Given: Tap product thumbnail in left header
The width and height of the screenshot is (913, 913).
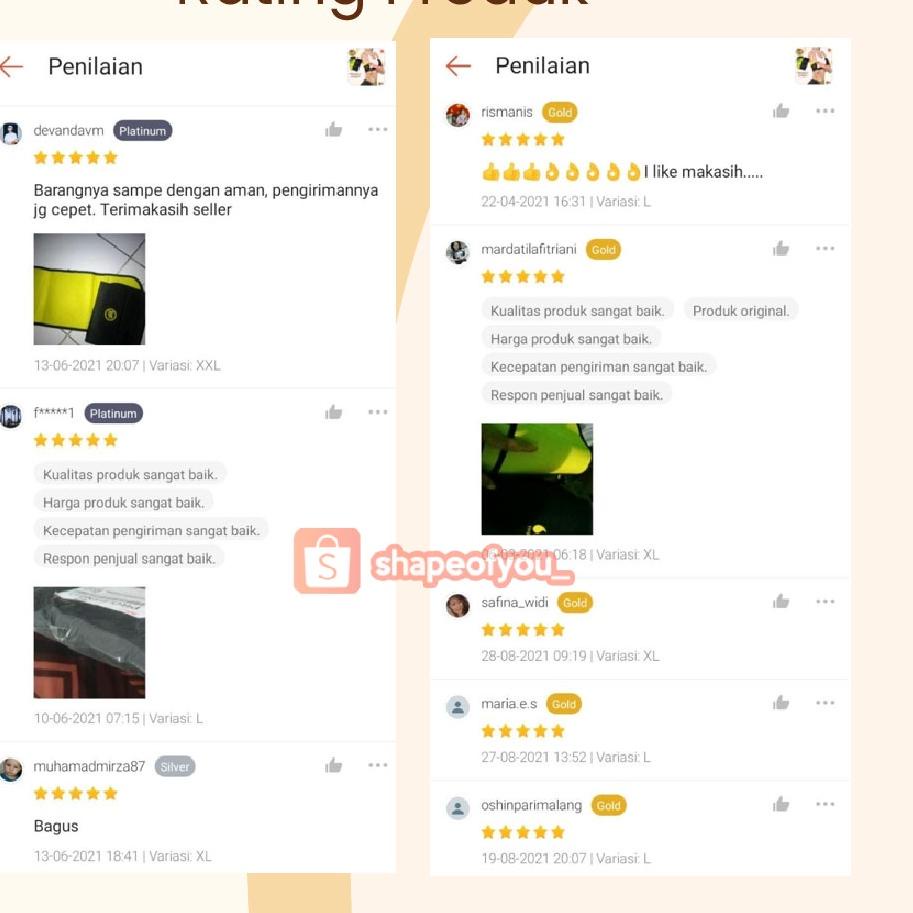Looking at the screenshot, I should click(x=366, y=67).
